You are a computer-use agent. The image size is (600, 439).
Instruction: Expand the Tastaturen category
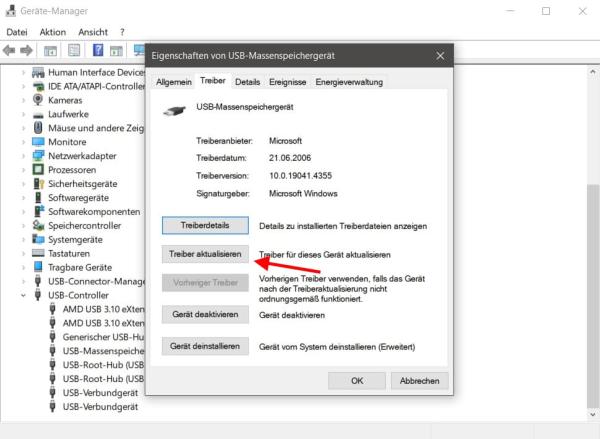tap(24, 254)
